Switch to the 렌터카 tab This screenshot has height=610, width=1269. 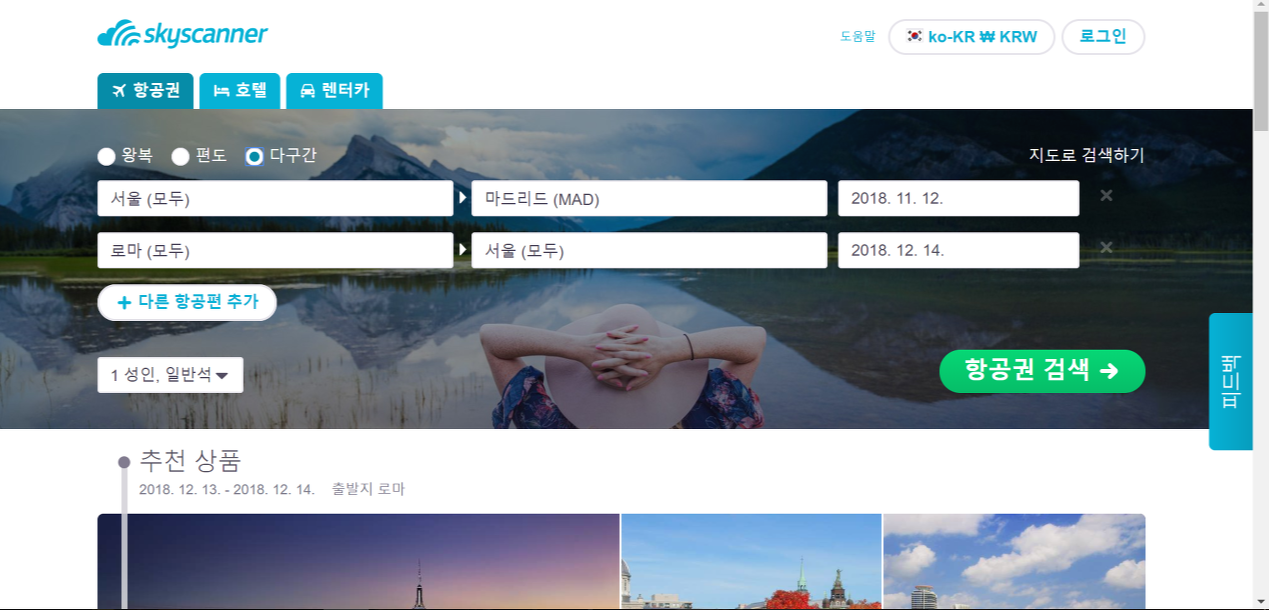click(334, 91)
